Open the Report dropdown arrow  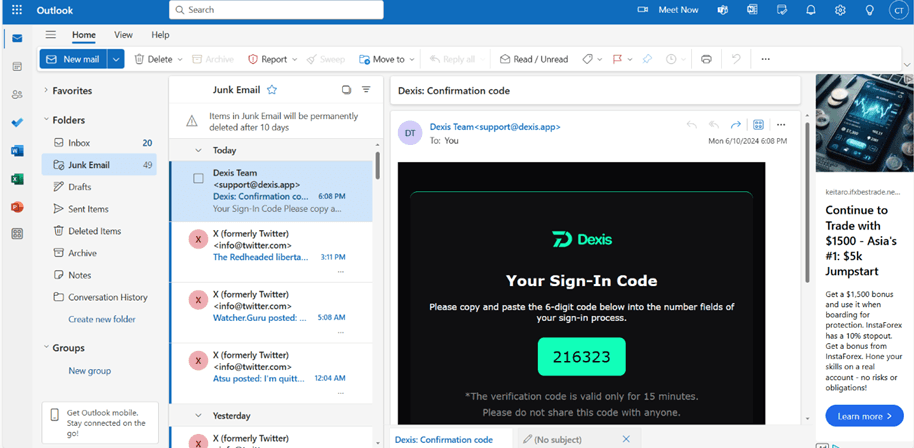(294, 59)
